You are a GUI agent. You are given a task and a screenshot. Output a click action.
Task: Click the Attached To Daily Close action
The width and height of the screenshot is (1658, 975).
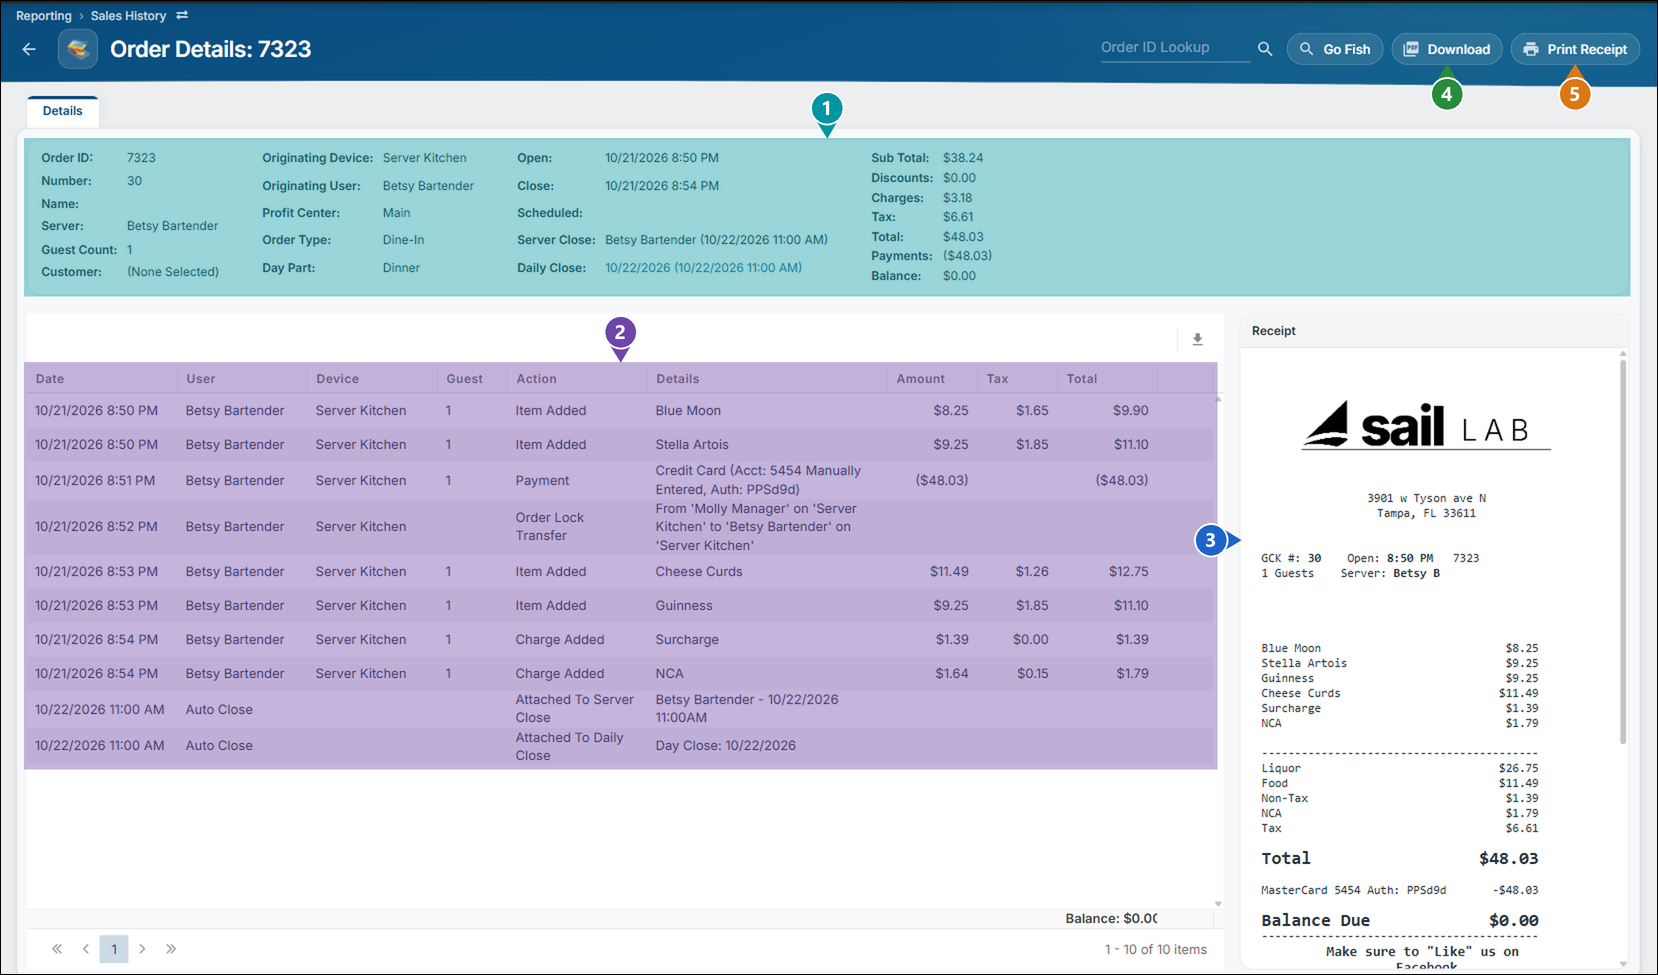[x=569, y=747]
